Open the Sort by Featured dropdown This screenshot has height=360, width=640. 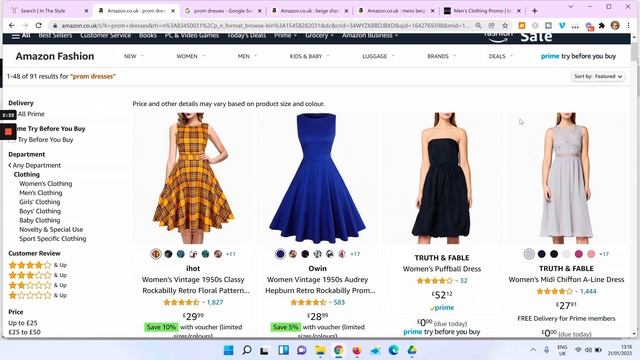point(598,76)
